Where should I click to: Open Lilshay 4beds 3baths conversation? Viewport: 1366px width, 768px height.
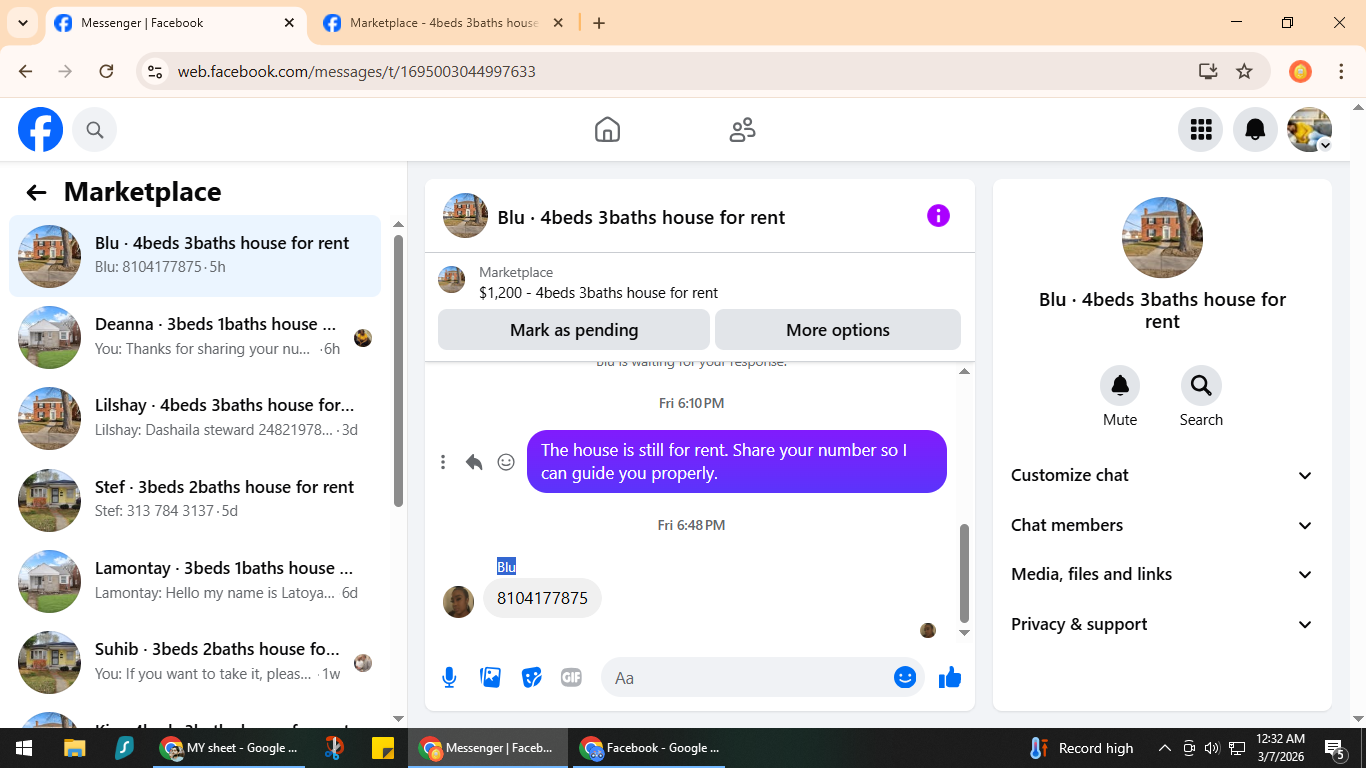tap(195, 418)
